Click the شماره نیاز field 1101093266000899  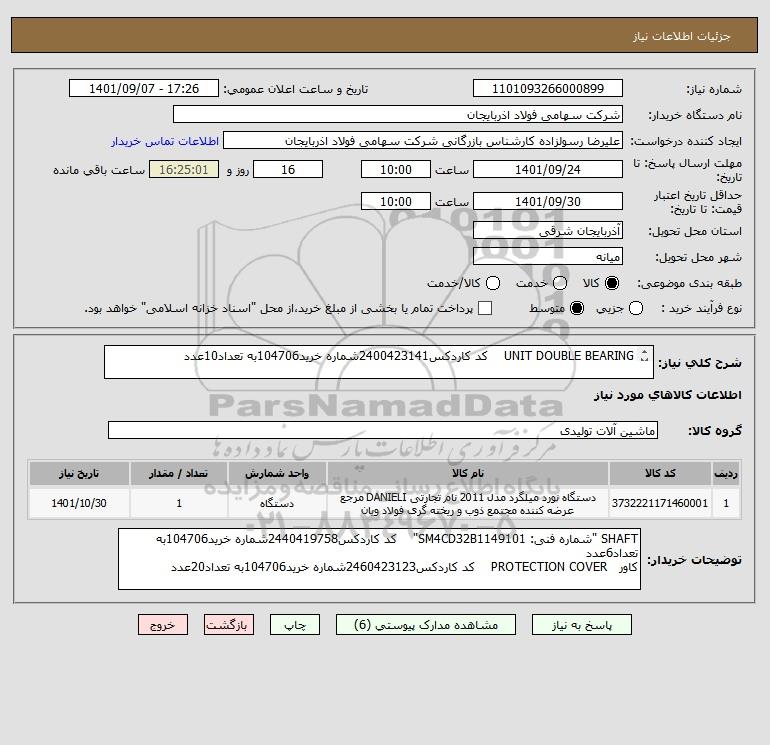point(548,88)
